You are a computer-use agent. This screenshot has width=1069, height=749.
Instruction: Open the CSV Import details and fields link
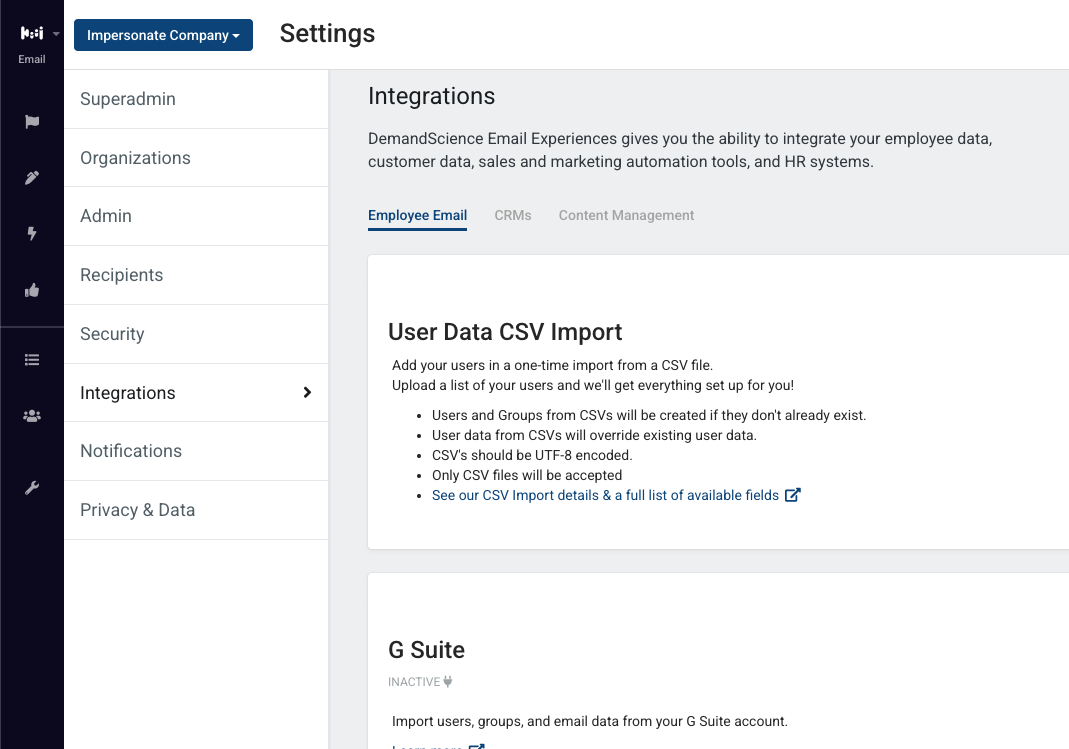pos(605,495)
